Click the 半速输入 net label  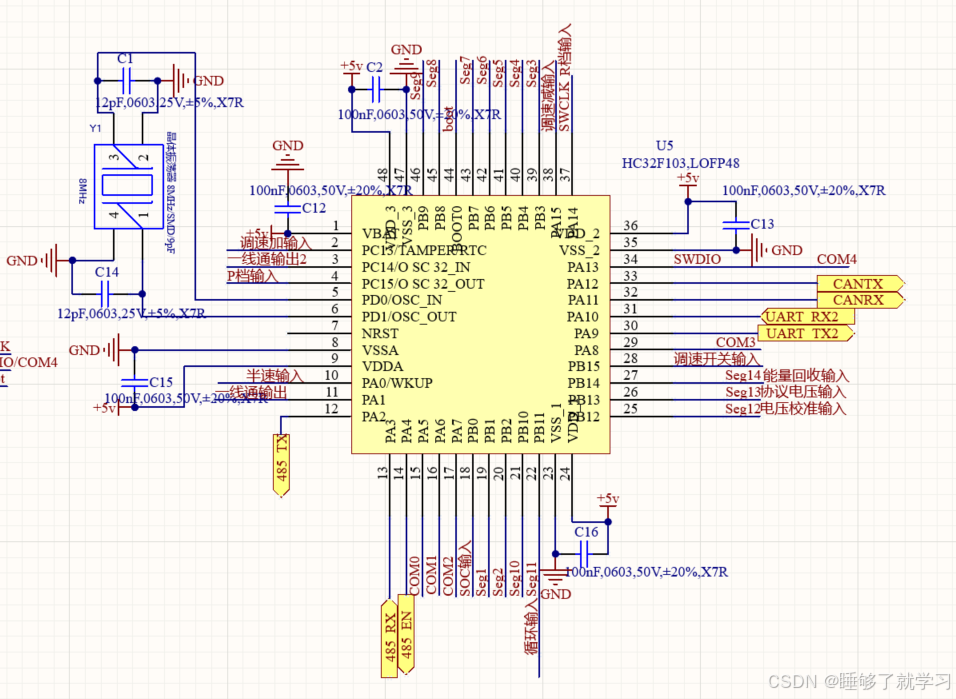tap(274, 375)
